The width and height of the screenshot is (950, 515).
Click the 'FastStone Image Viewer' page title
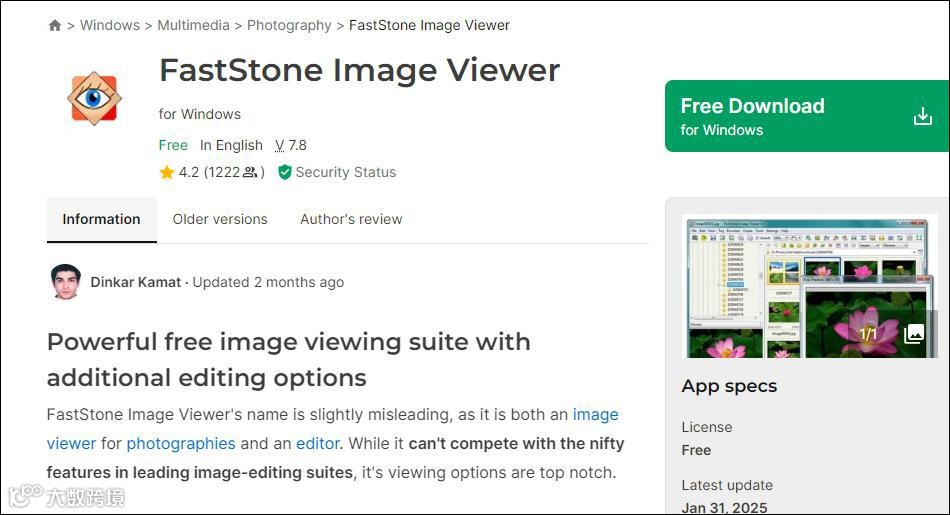[359, 70]
